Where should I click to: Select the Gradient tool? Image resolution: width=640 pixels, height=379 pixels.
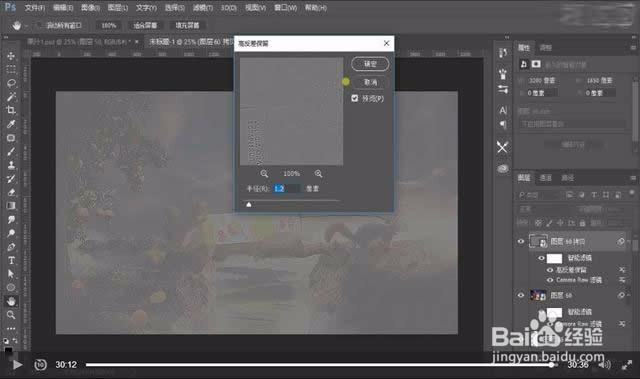pos(11,206)
